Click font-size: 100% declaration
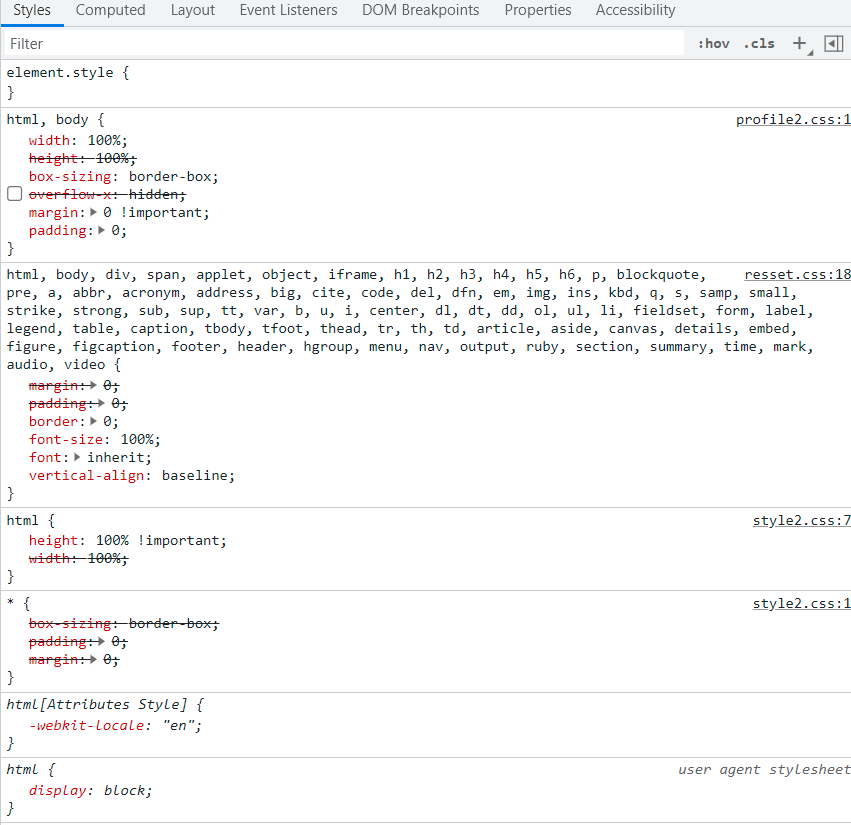The width and height of the screenshot is (851, 825). (94, 439)
